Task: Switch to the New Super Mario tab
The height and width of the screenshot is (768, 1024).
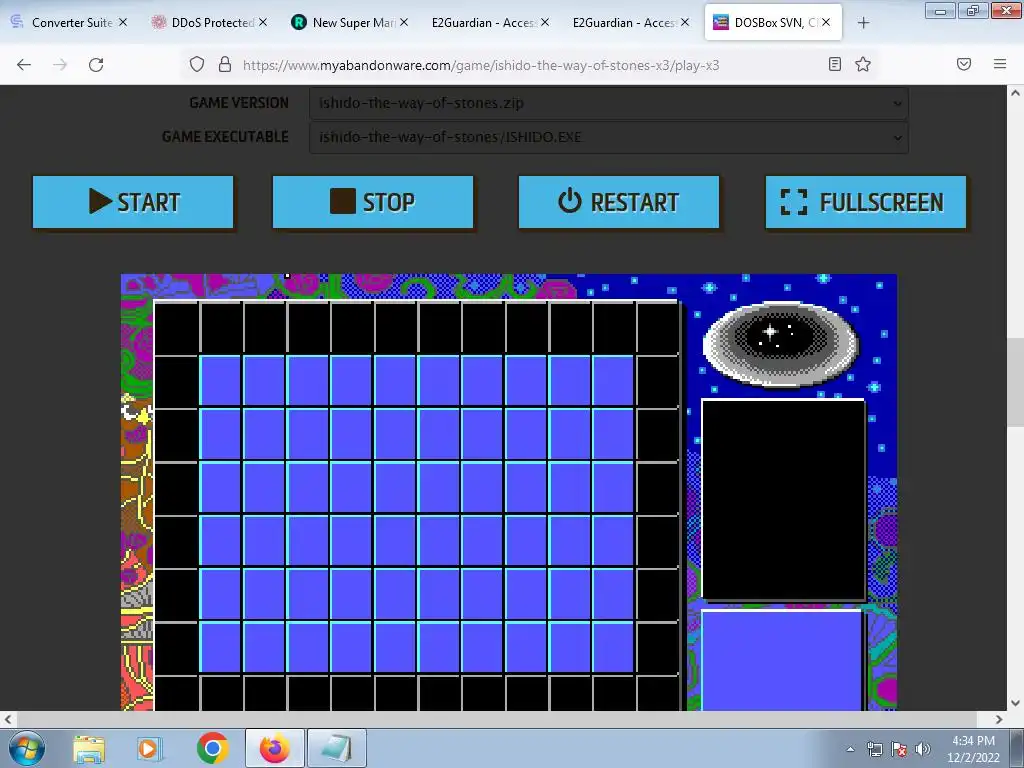Action: point(350,22)
